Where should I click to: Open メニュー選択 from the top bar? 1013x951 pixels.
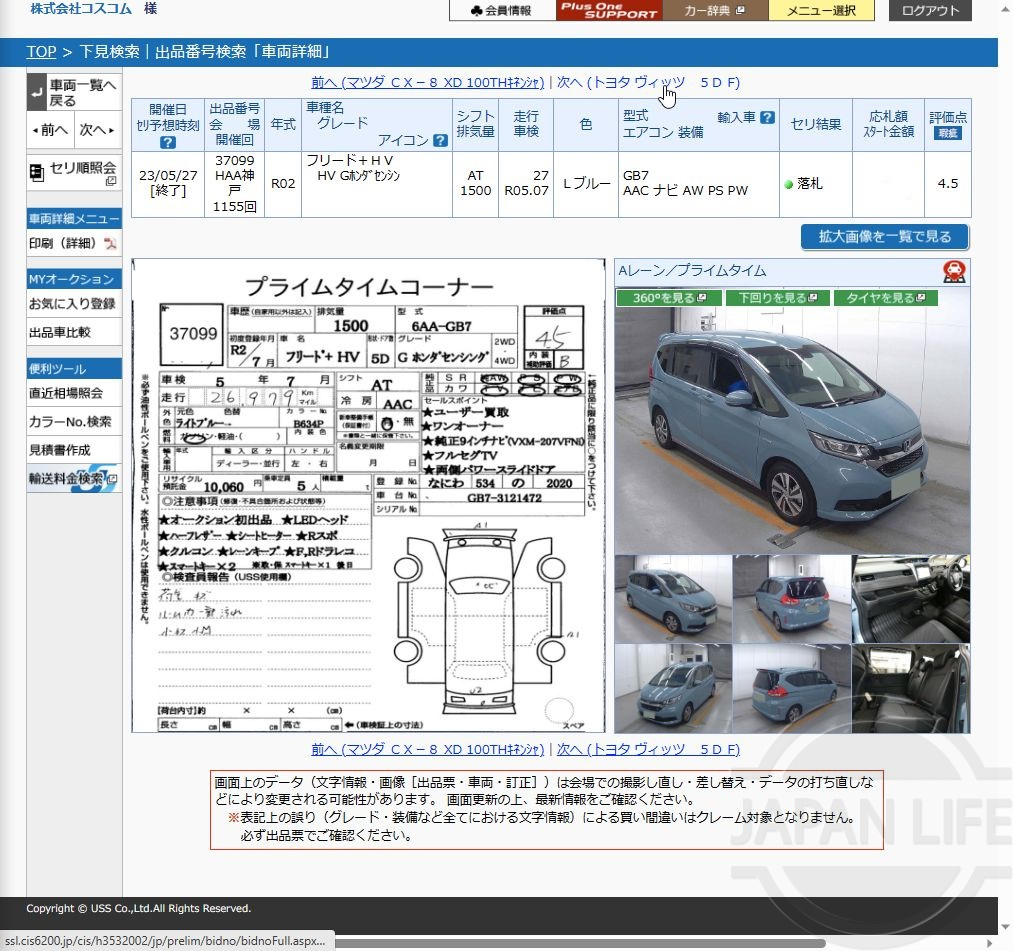pyautogui.click(x=821, y=12)
